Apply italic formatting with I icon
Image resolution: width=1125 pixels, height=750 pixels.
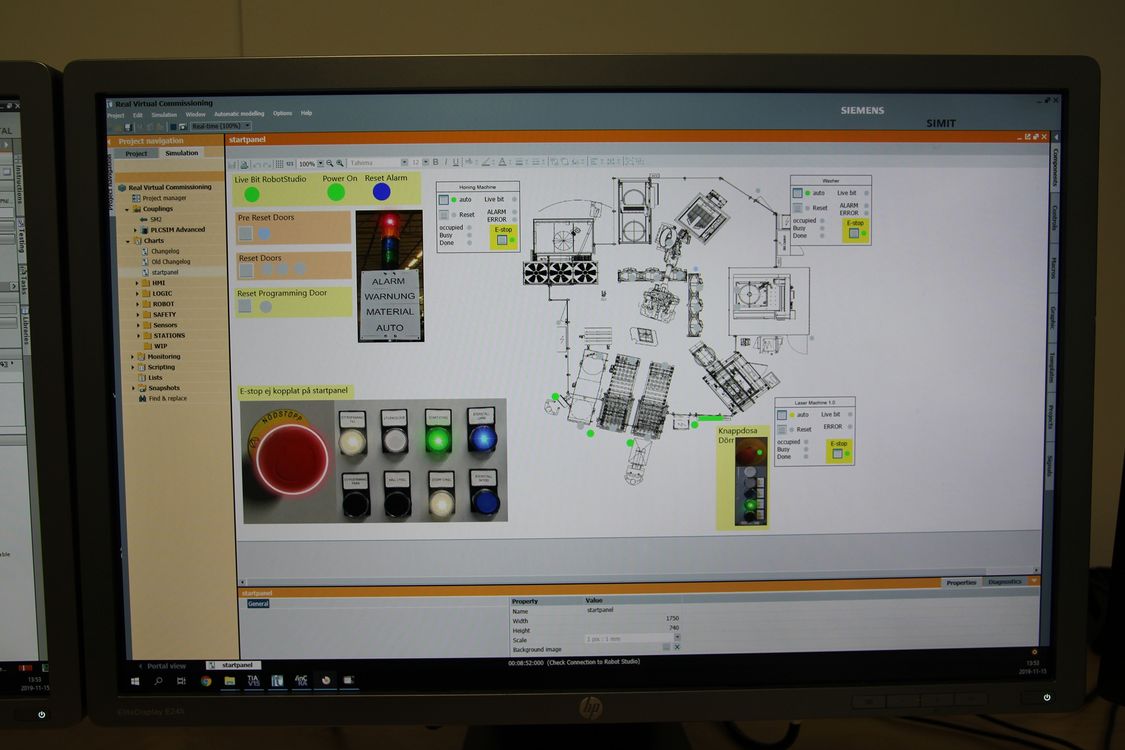pos(446,162)
